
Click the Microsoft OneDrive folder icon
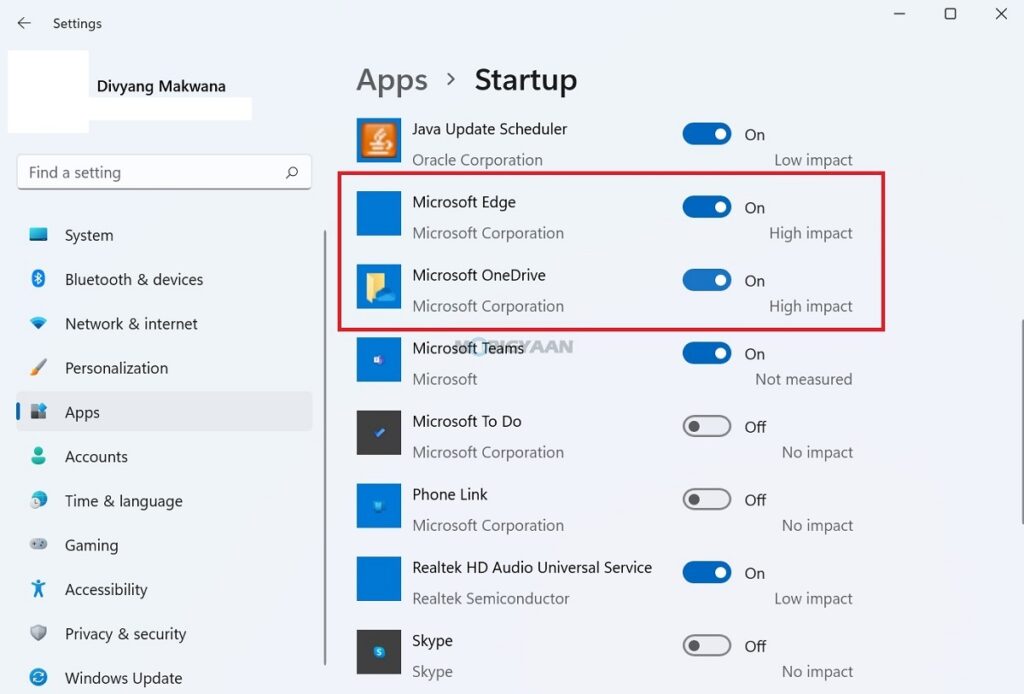tap(379, 286)
